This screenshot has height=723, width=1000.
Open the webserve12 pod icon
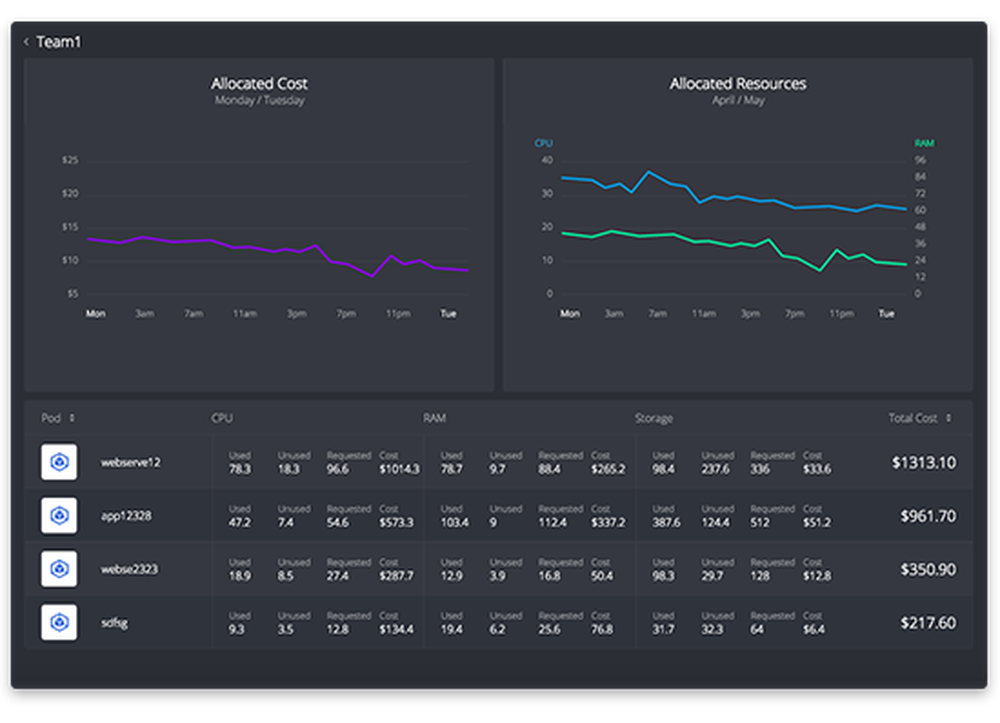[x=59, y=462]
